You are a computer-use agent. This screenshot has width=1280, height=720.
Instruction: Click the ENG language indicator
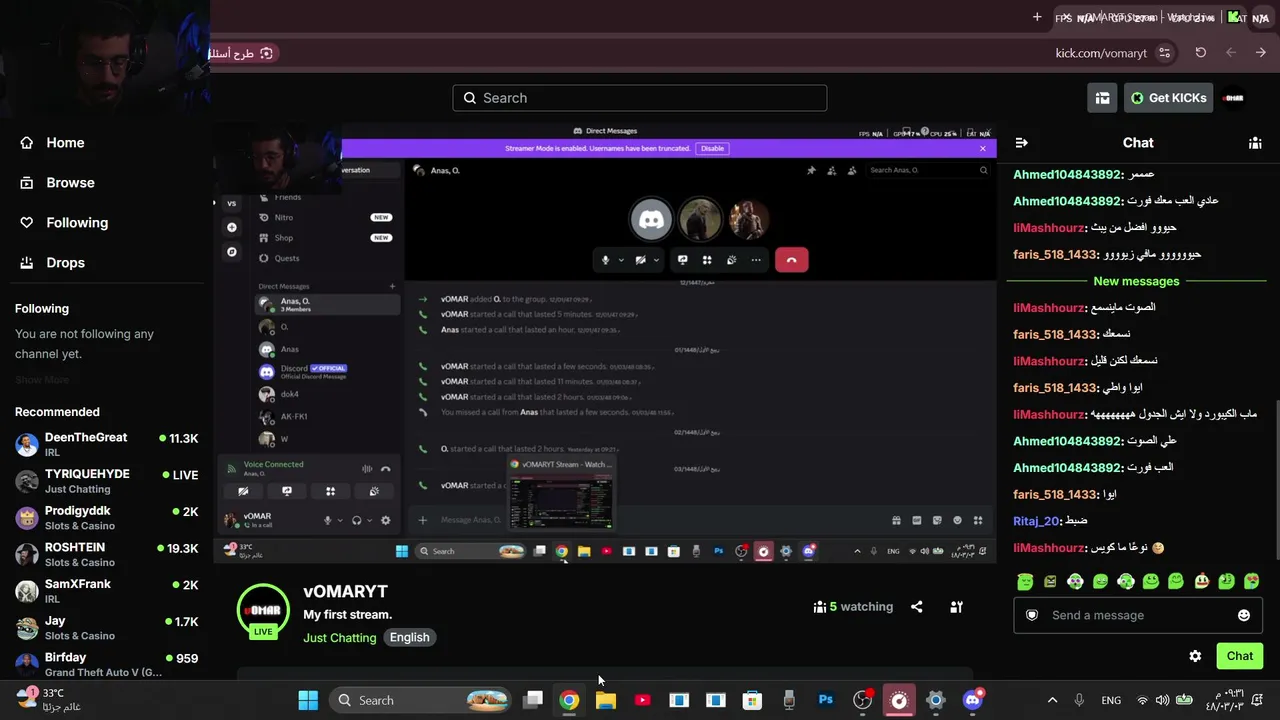point(1111,700)
